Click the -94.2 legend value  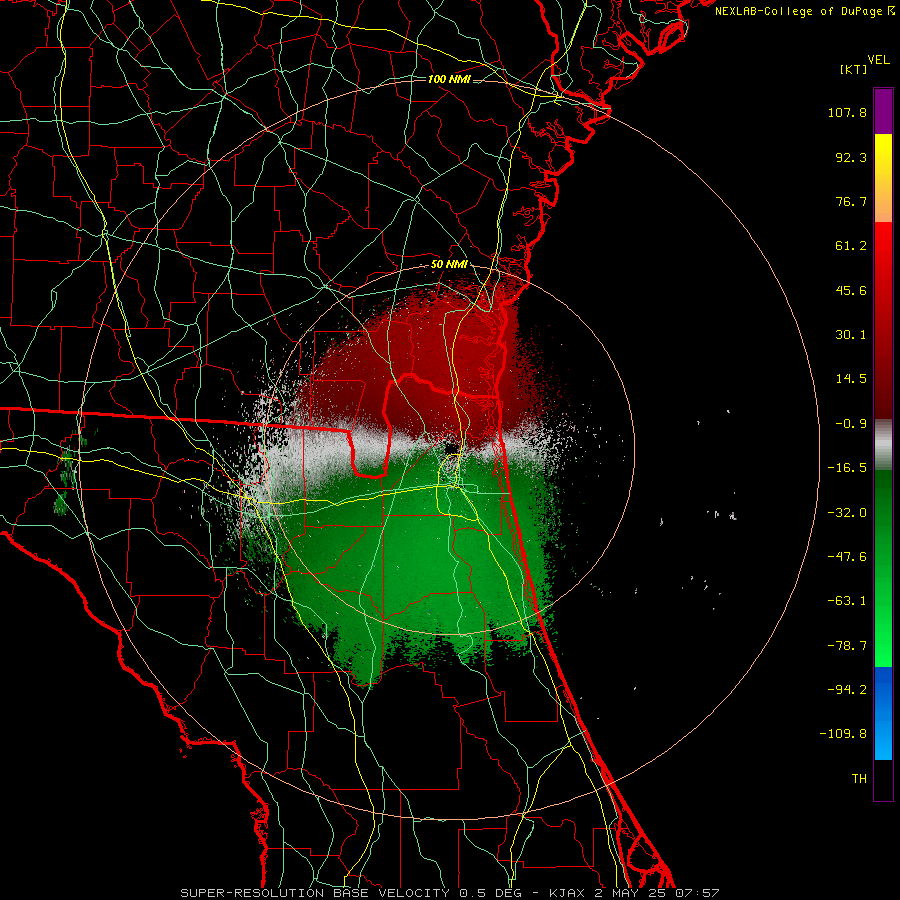(x=847, y=690)
